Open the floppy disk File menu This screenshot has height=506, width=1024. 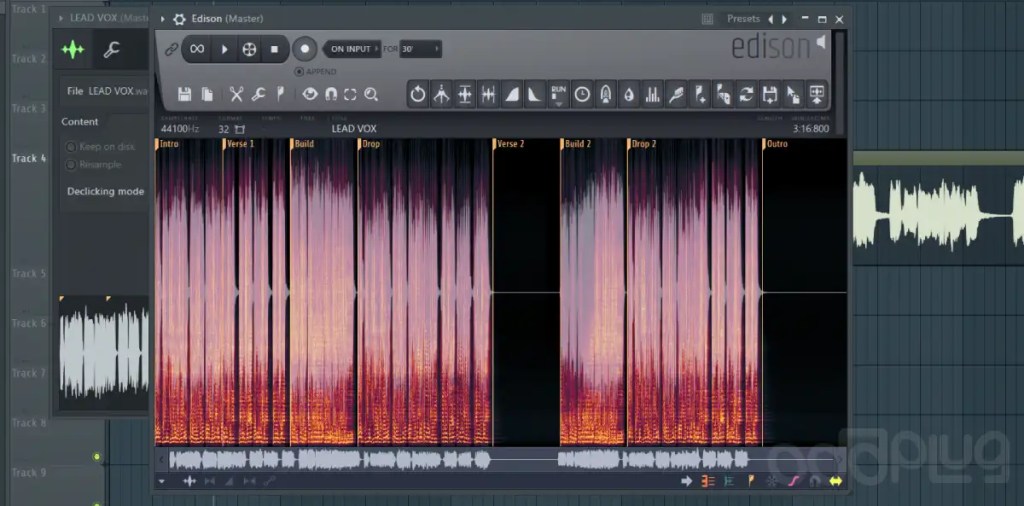pyautogui.click(x=185, y=95)
